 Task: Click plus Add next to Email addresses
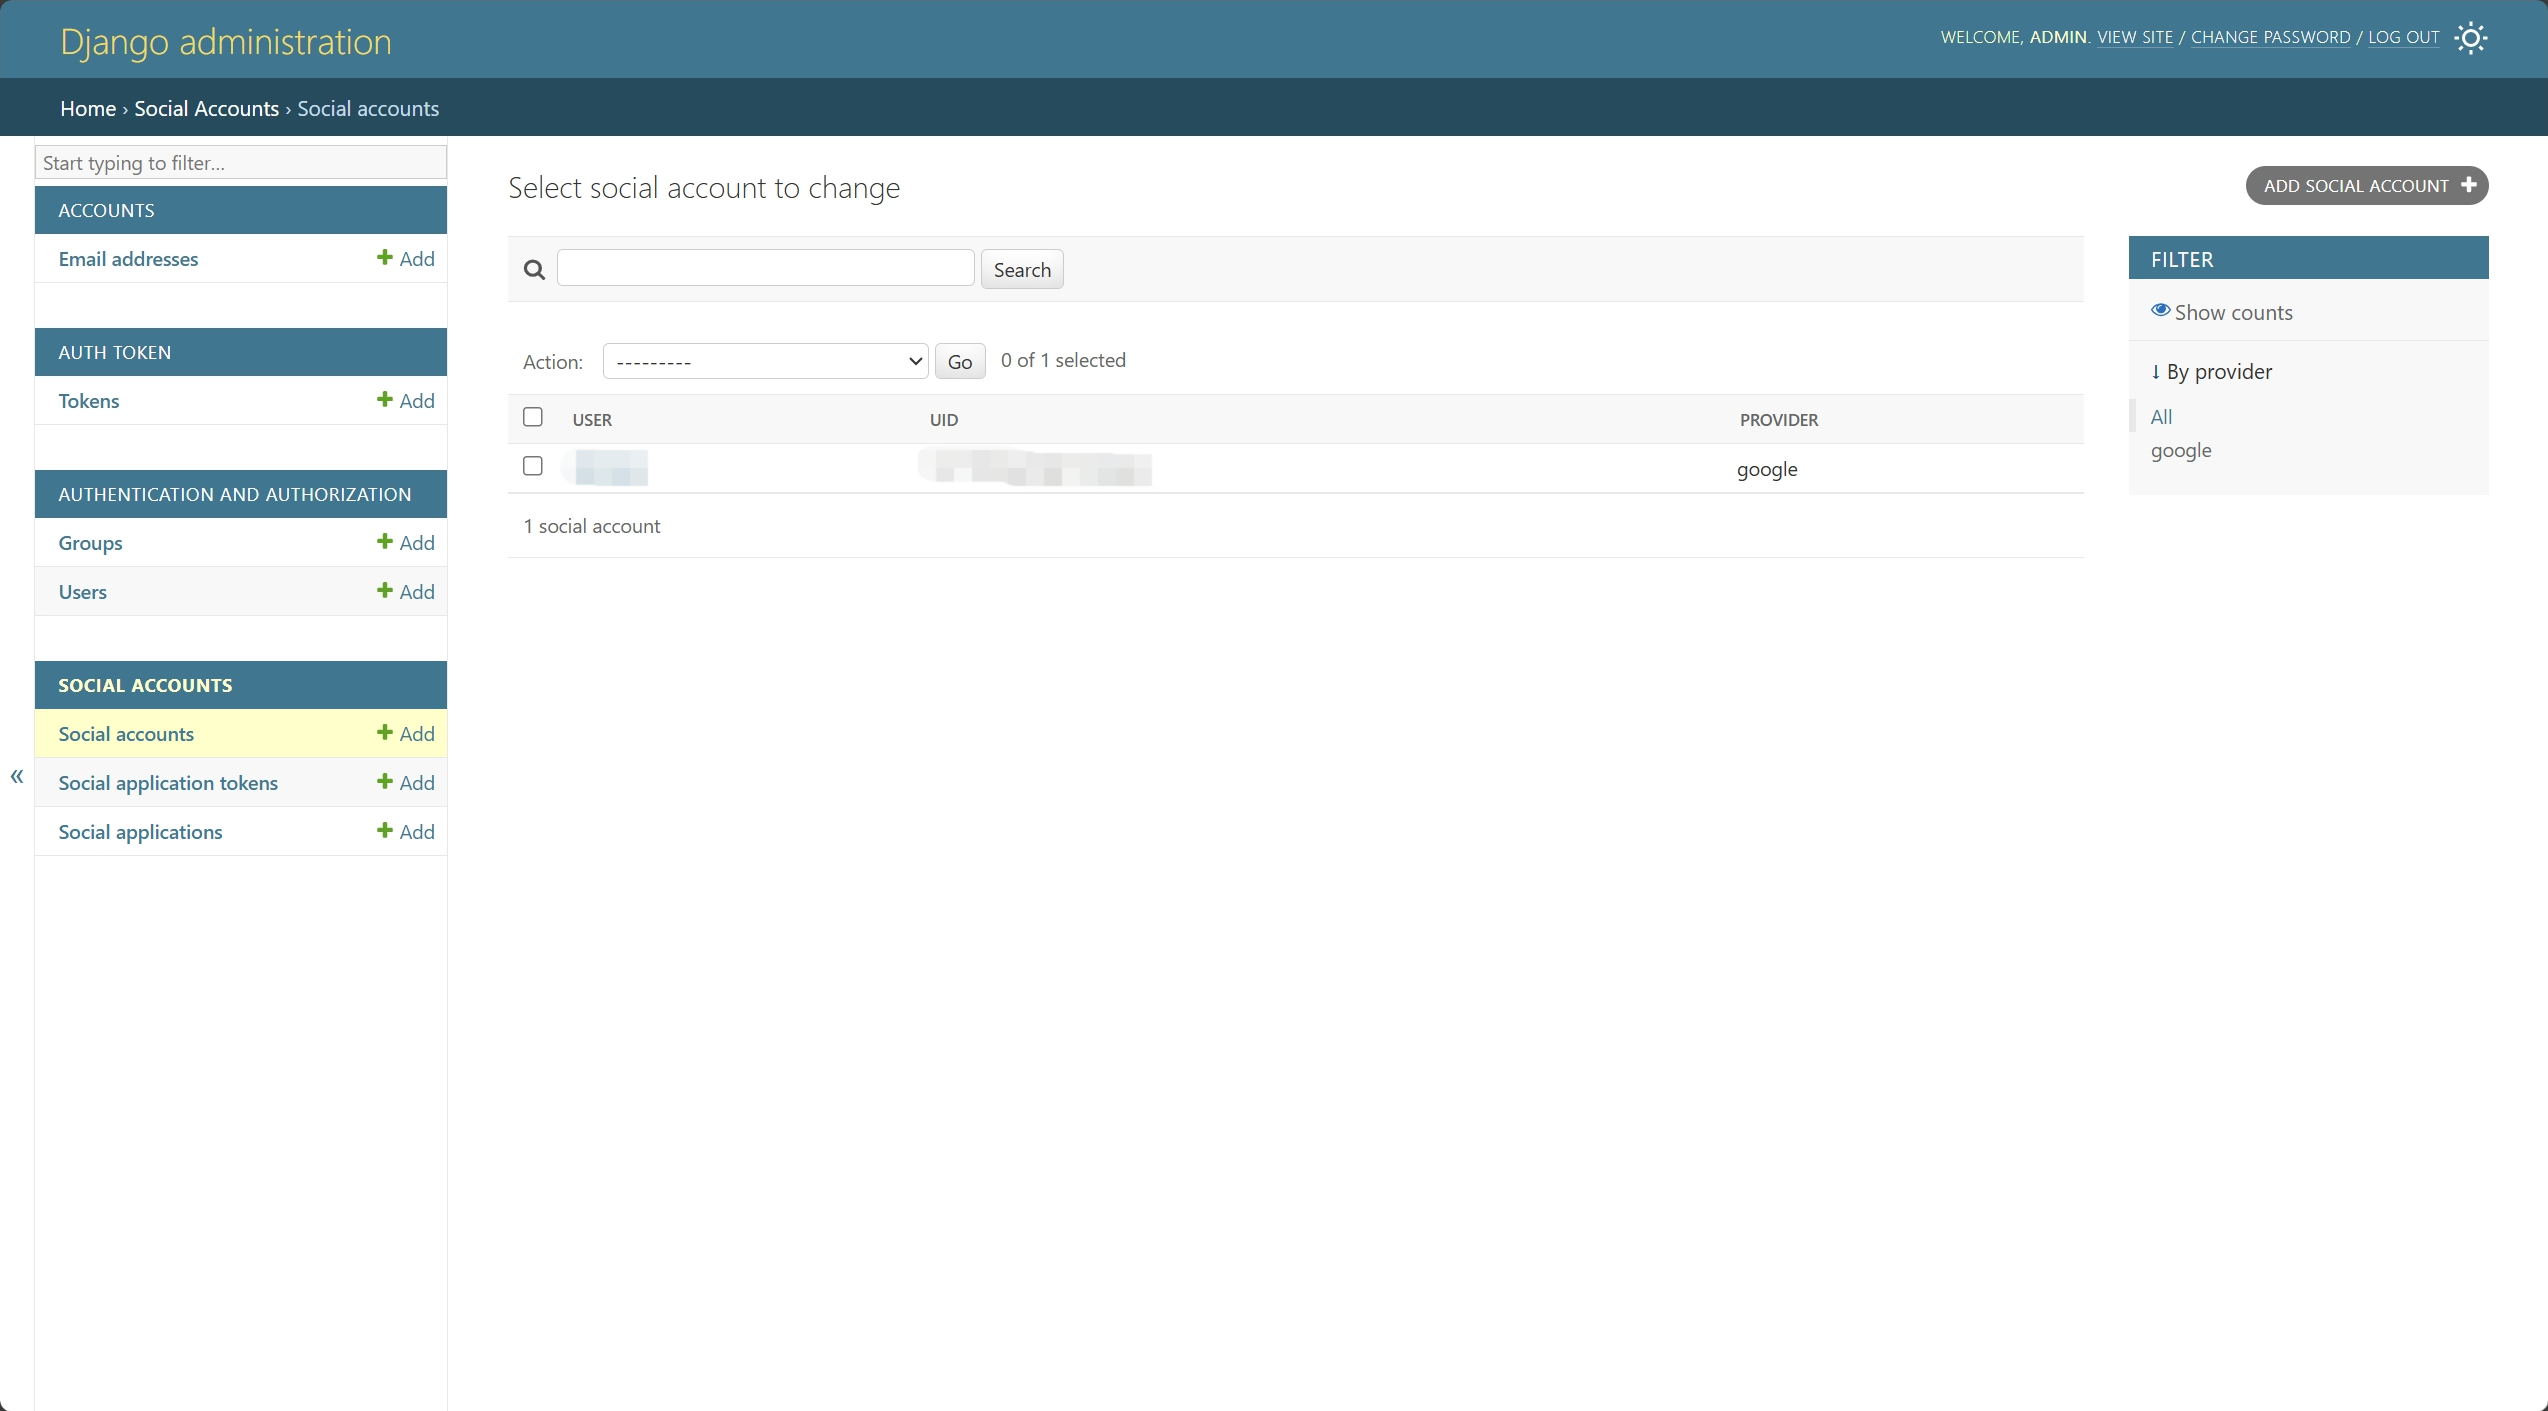pos(406,259)
